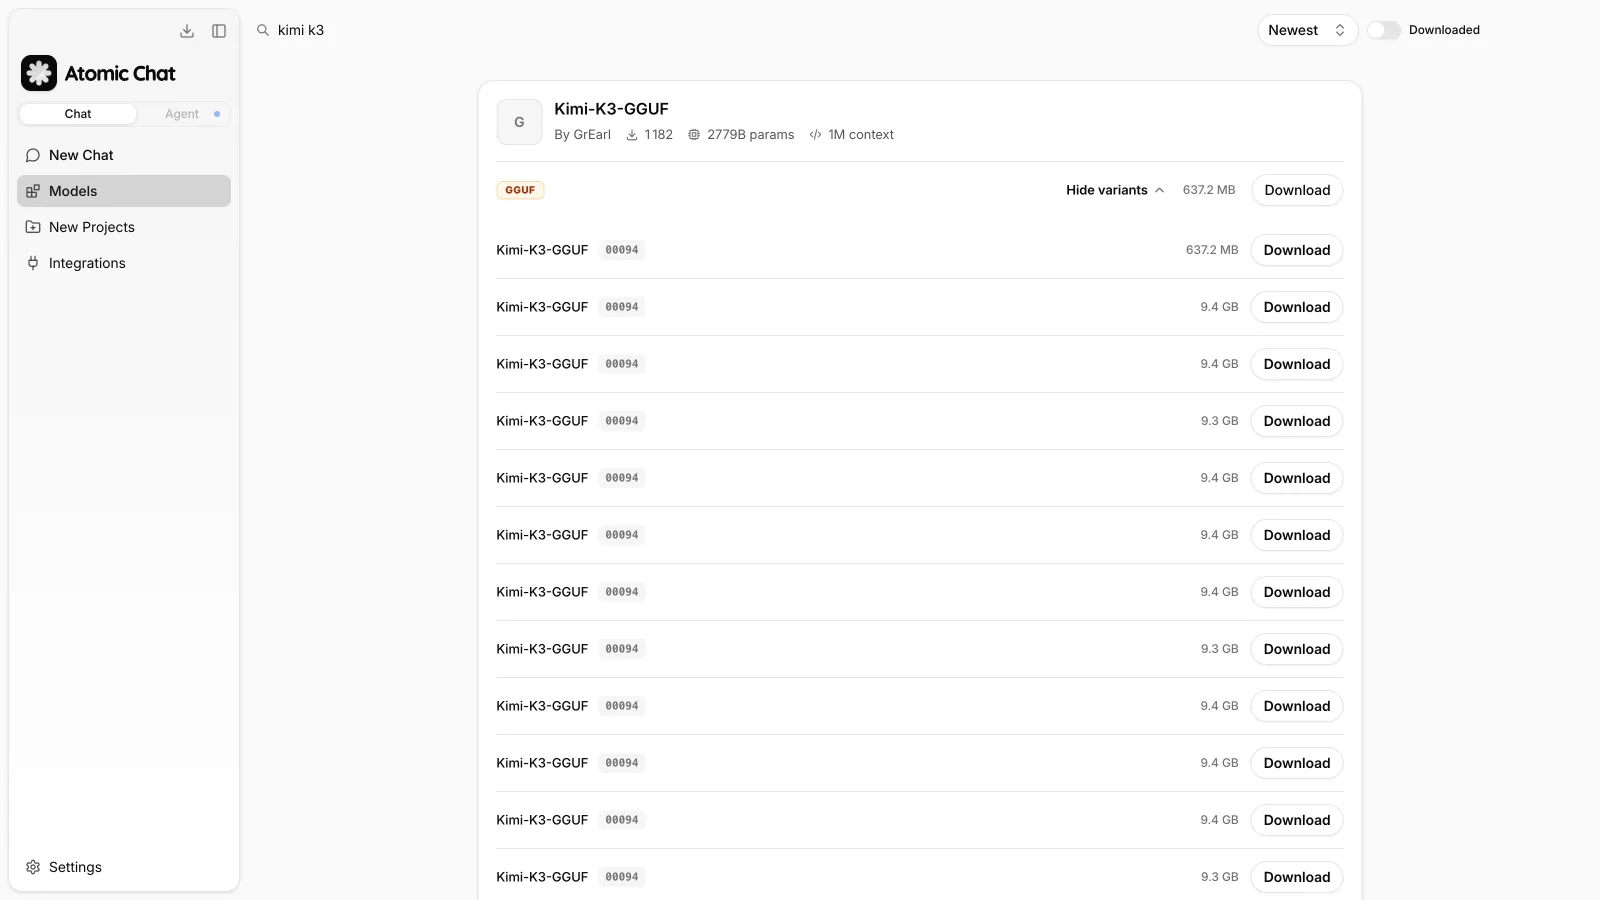Click the '1M context' label
1600x900 pixels.
click(851, 135)
